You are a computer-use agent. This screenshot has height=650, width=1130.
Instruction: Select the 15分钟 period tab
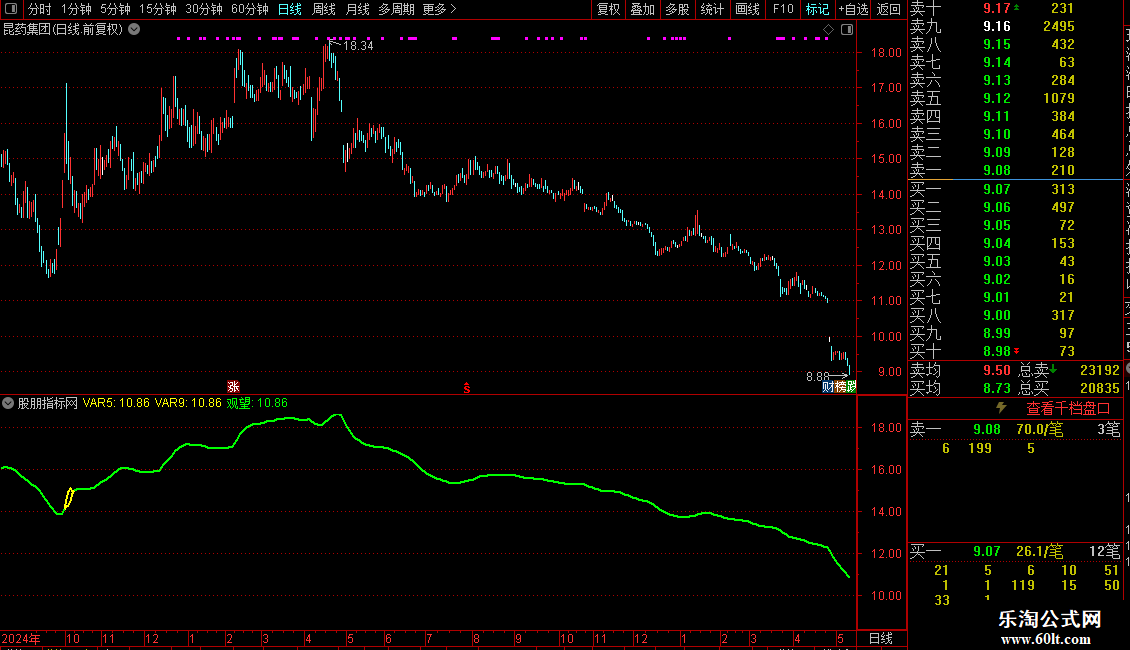coord(158,9)
